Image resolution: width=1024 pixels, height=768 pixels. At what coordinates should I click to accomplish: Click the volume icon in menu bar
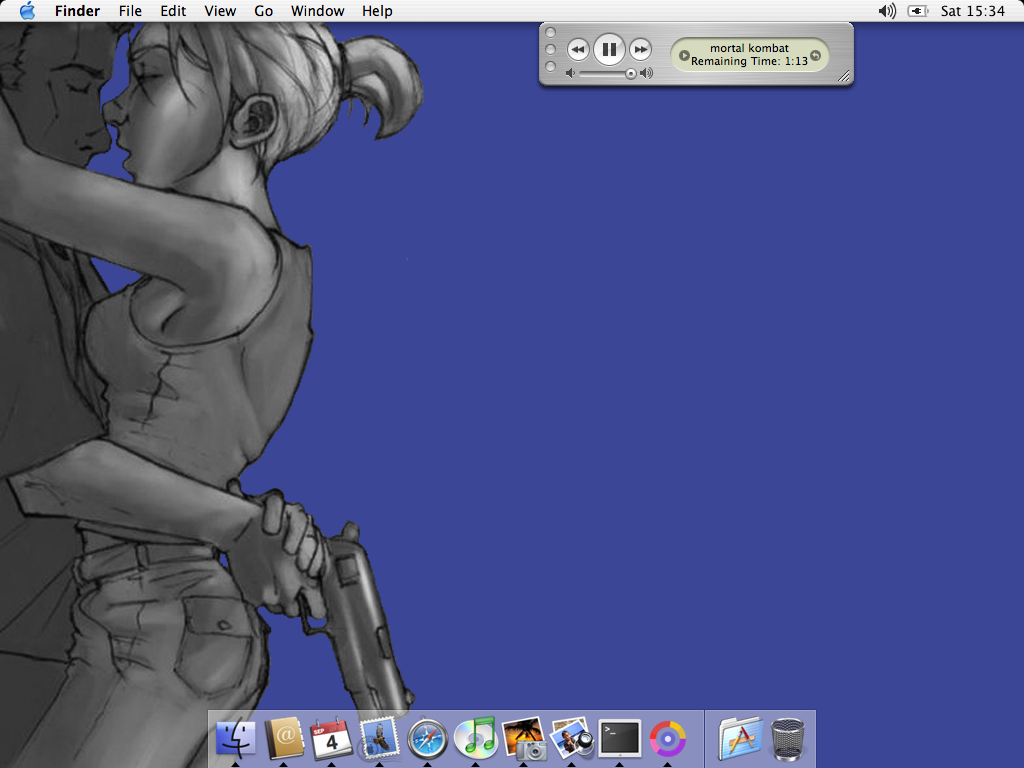[887, 11]
